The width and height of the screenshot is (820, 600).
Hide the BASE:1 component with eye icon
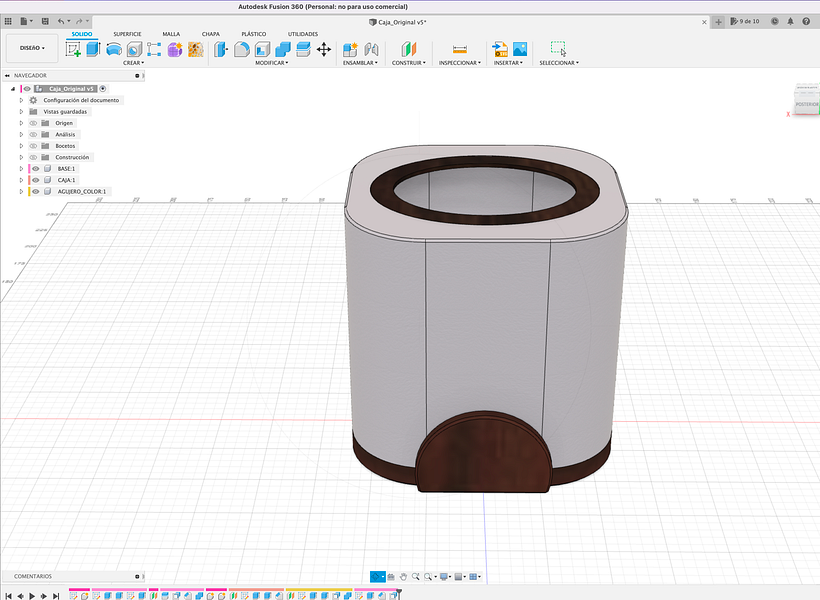35,169
